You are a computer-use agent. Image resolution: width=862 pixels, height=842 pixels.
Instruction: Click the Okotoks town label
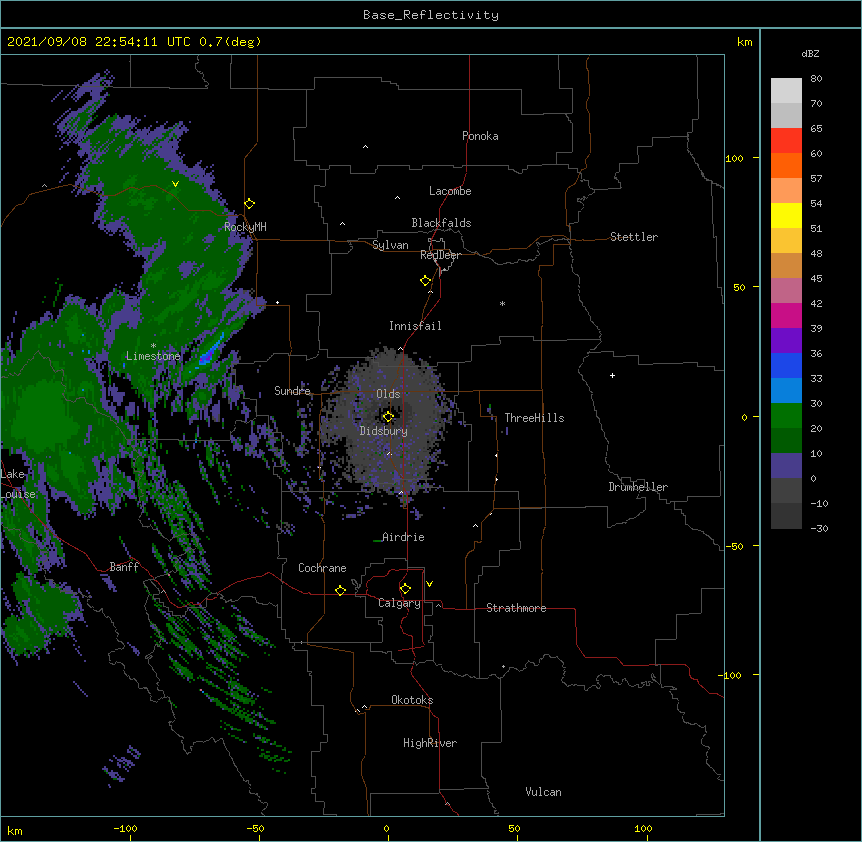coord(412,700)
